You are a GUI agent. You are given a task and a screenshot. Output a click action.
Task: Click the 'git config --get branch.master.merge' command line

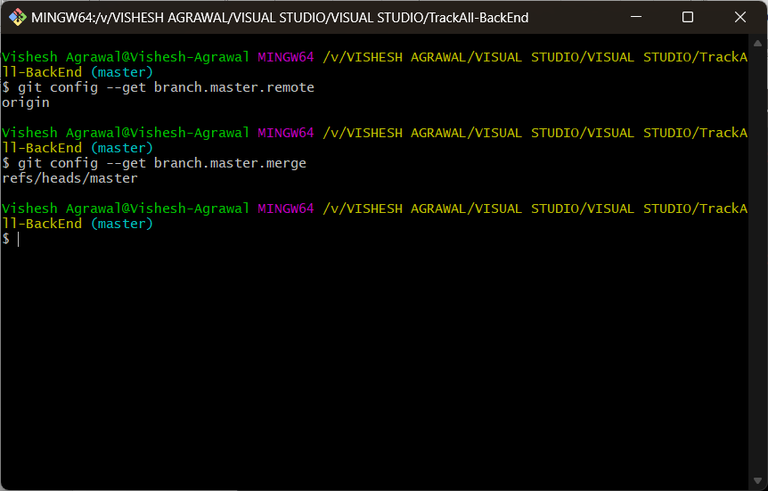tap(162, 163)
